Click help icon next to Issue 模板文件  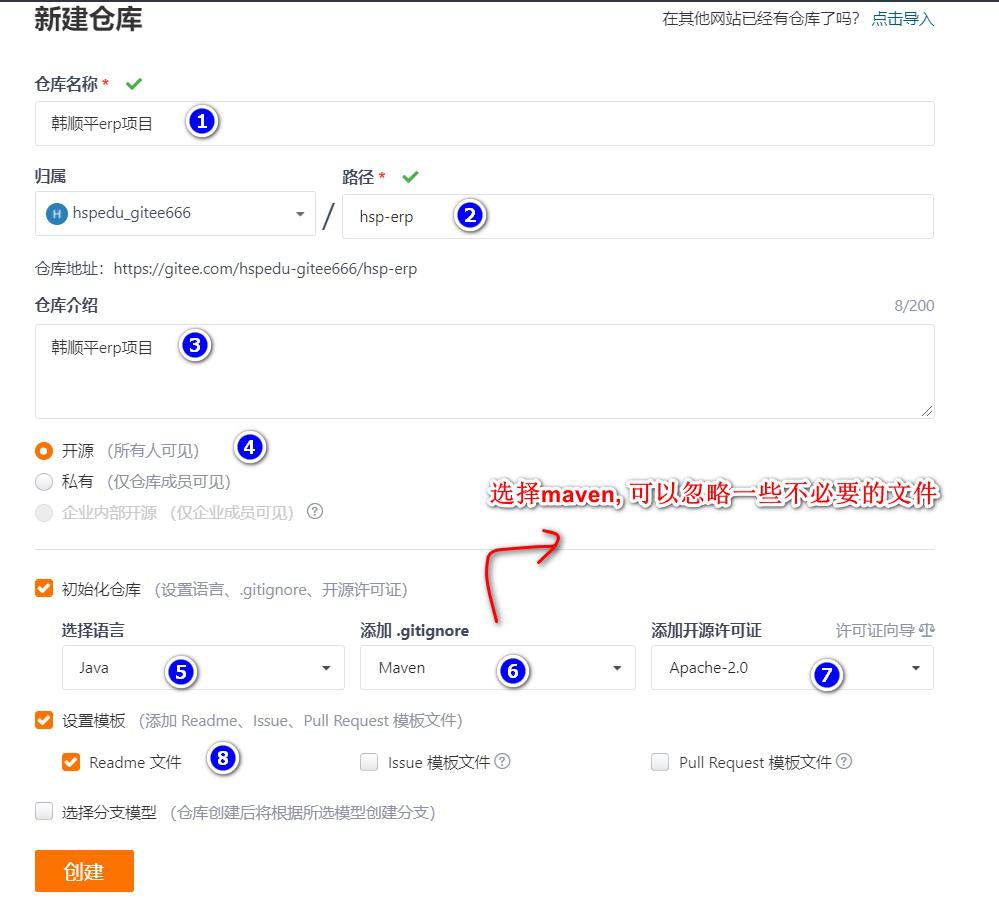click(503, 761)
